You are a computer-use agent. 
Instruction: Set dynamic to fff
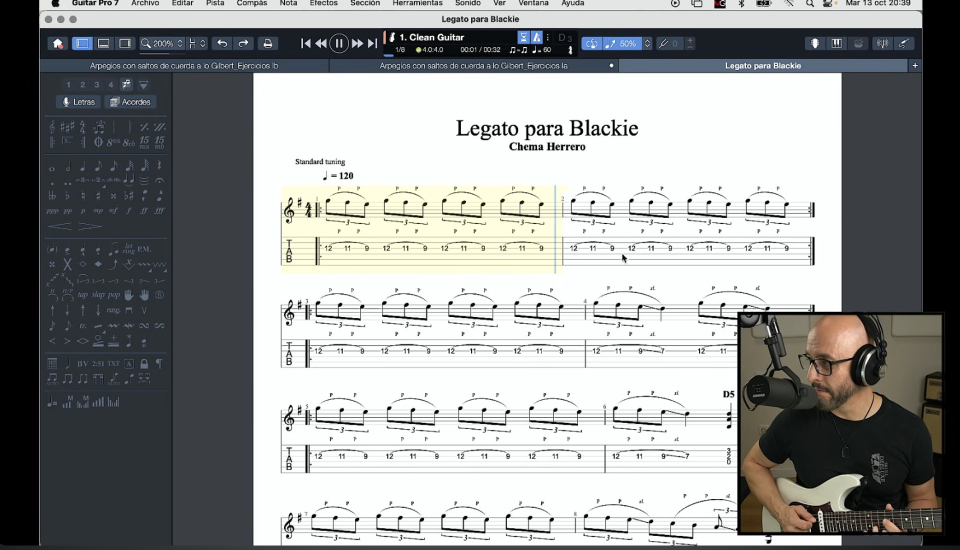tap(159, 211)
